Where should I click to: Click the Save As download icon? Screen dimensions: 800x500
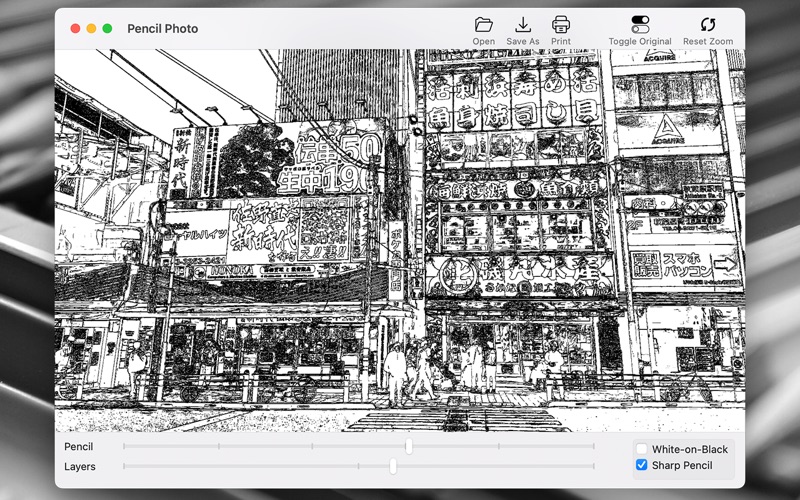[522, 24]
